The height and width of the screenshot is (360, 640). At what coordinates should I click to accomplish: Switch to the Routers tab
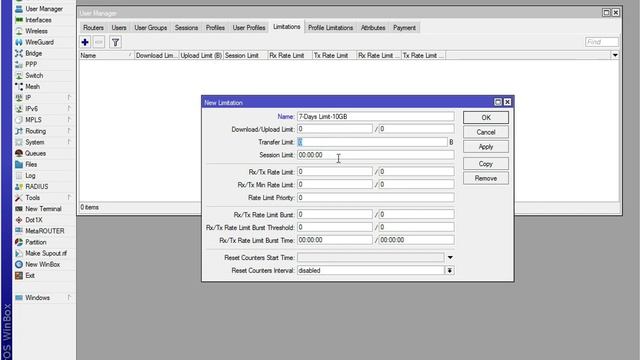(93, 28)
